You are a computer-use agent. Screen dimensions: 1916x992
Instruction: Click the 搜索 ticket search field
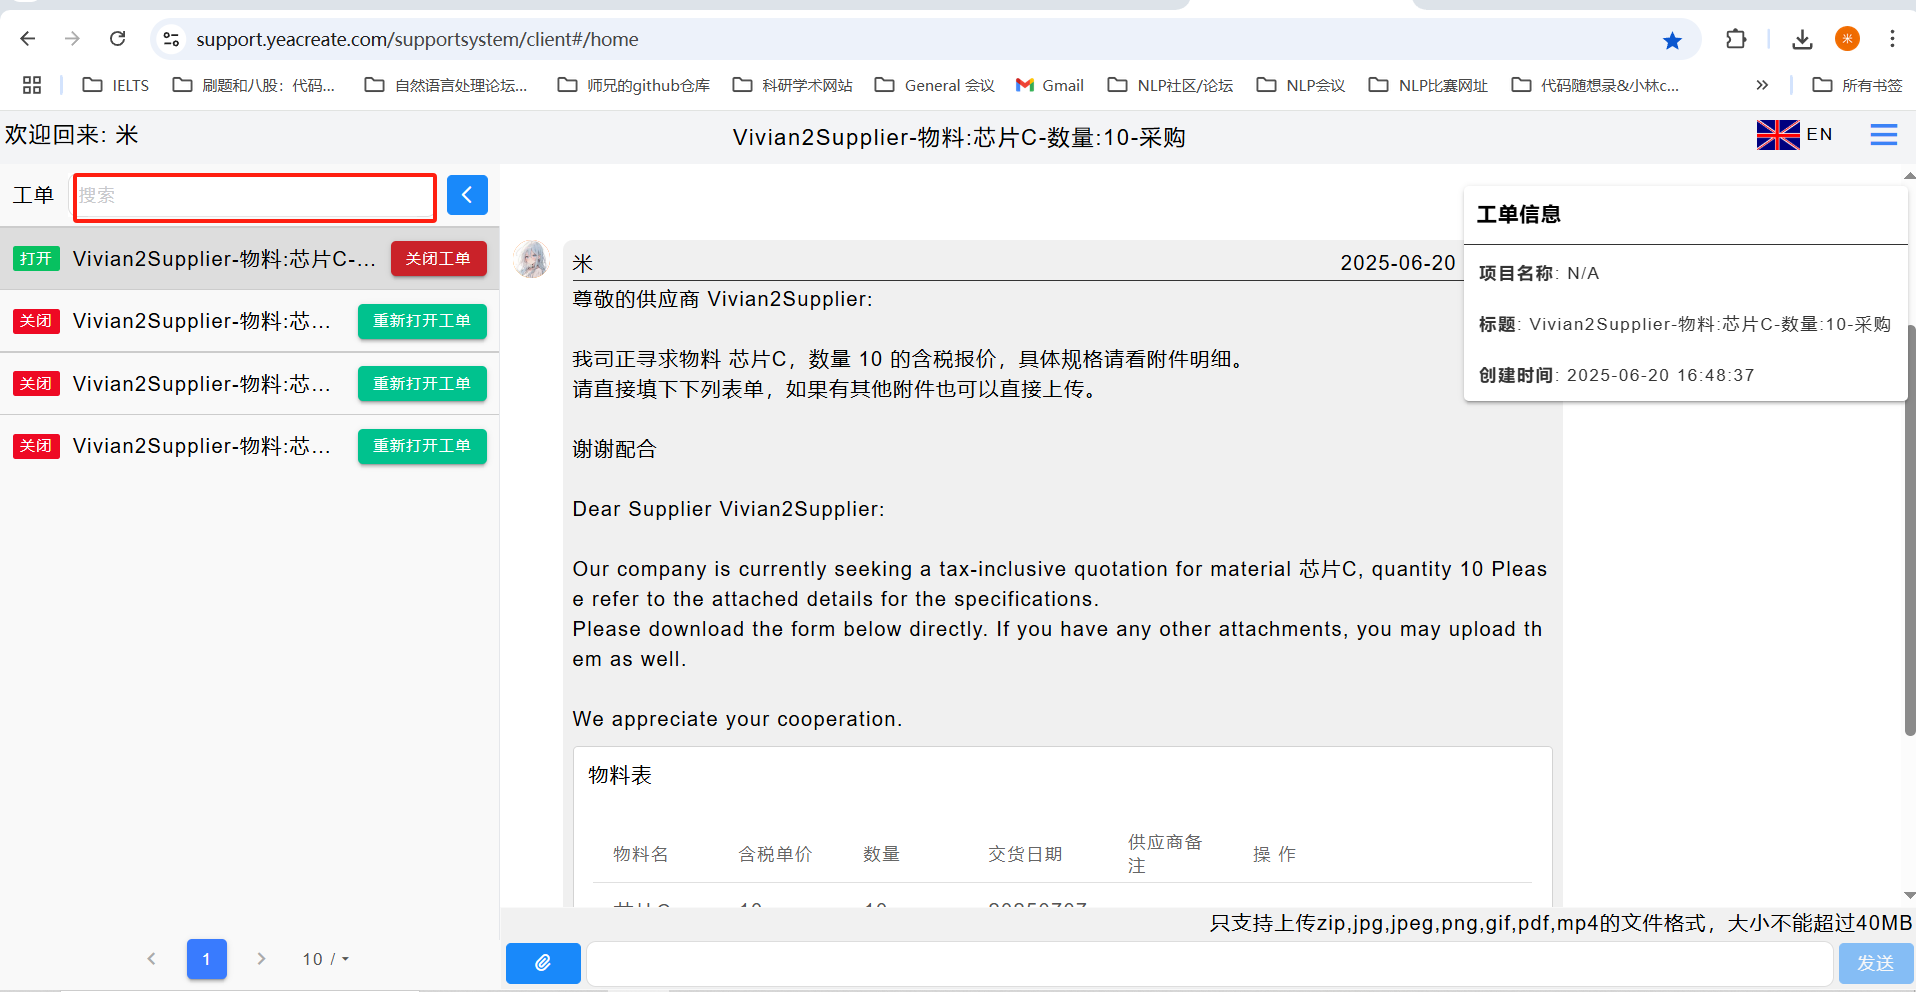[x=255, y=196]
